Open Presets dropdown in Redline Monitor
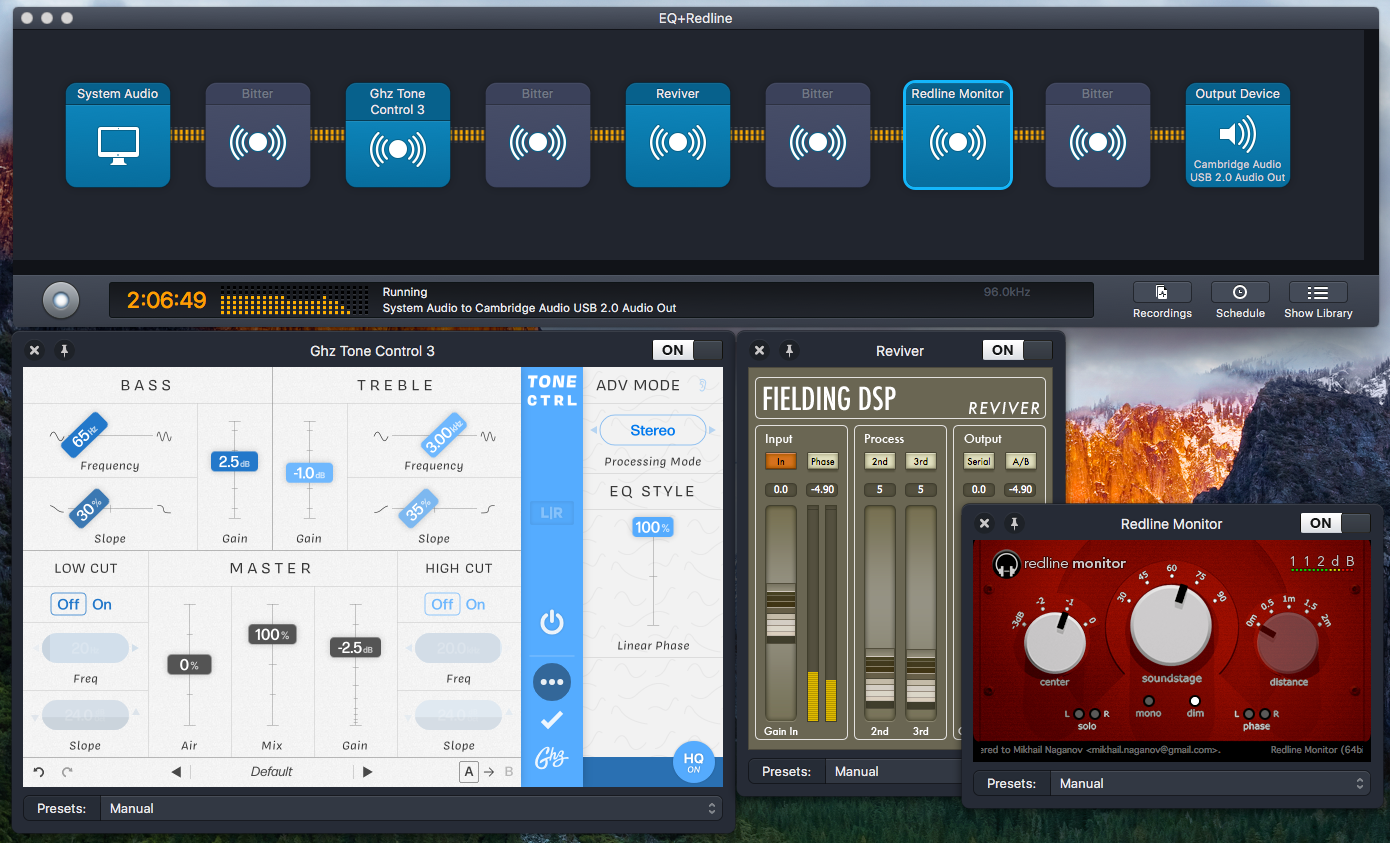Viewport: 1390px width, 843px height. pyautogui.click(x=1210, y=783)
